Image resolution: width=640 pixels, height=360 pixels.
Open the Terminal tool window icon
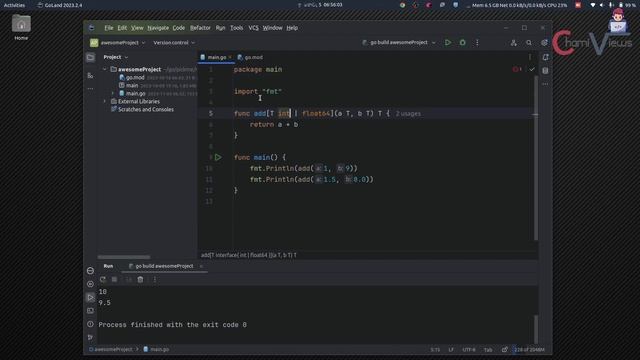90,311
